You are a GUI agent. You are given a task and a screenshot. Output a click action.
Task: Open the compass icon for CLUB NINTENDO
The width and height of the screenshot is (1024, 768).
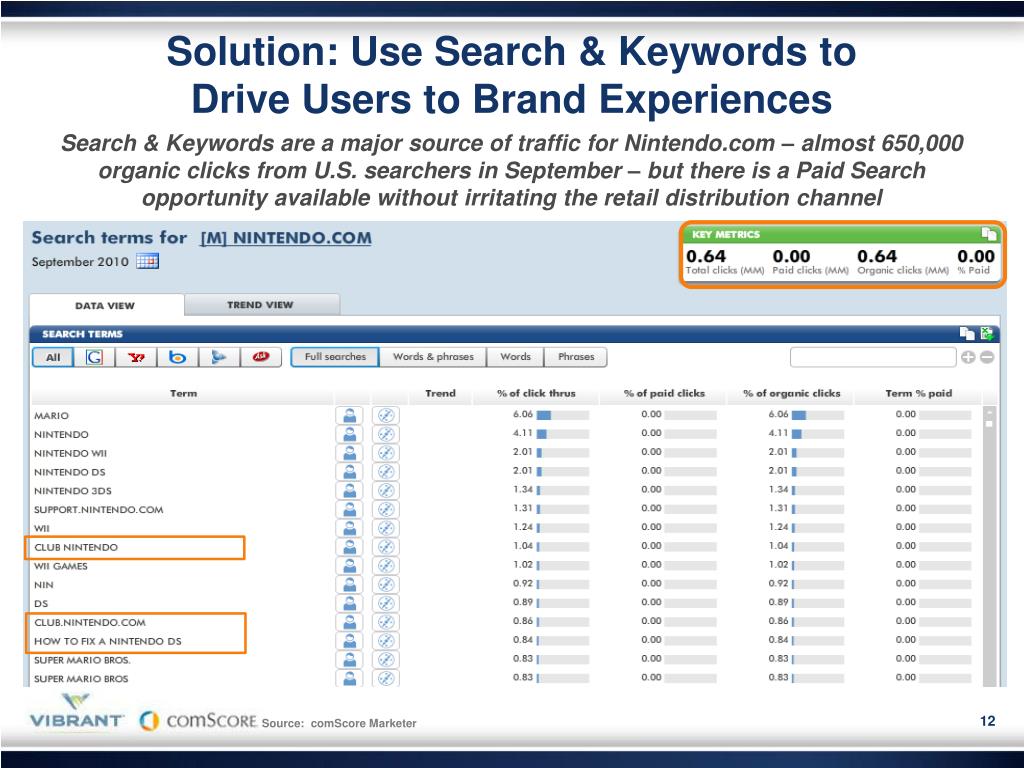(386, 547)
